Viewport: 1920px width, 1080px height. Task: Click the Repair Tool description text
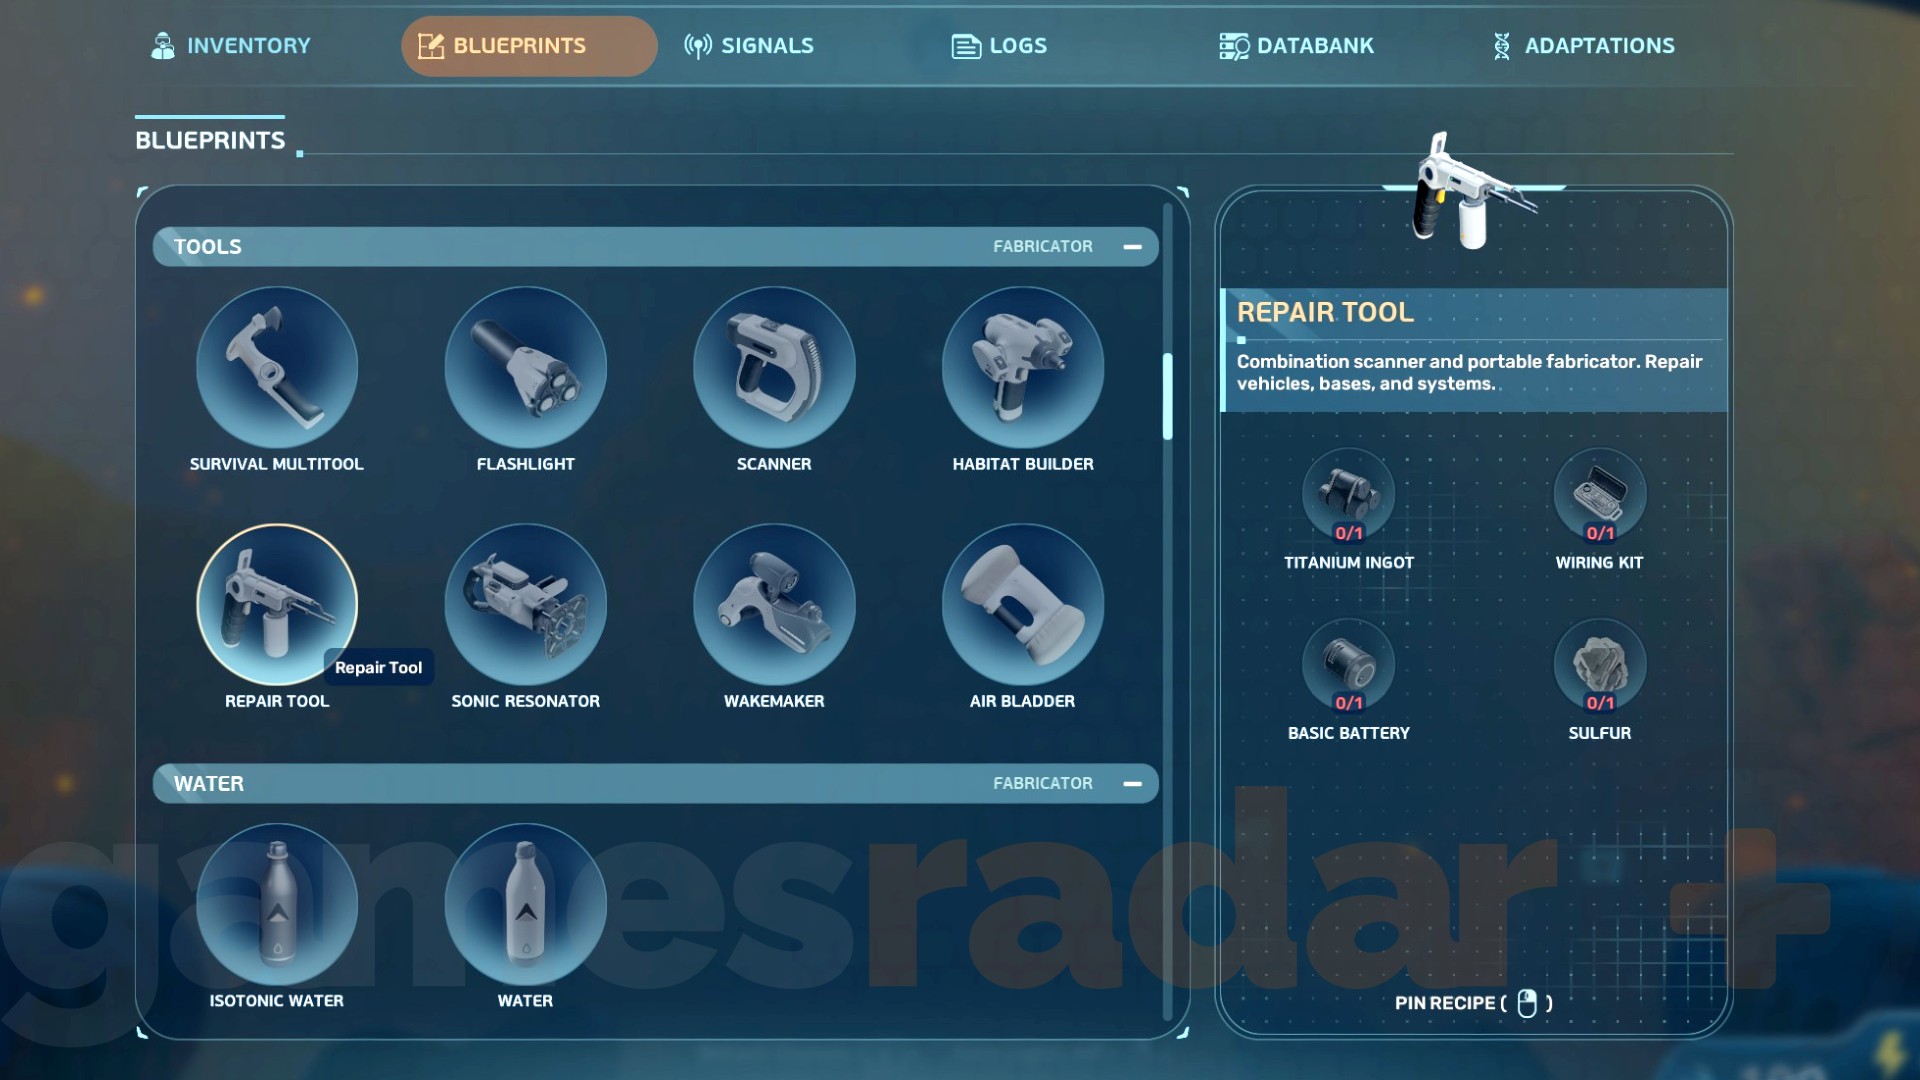1469,373
